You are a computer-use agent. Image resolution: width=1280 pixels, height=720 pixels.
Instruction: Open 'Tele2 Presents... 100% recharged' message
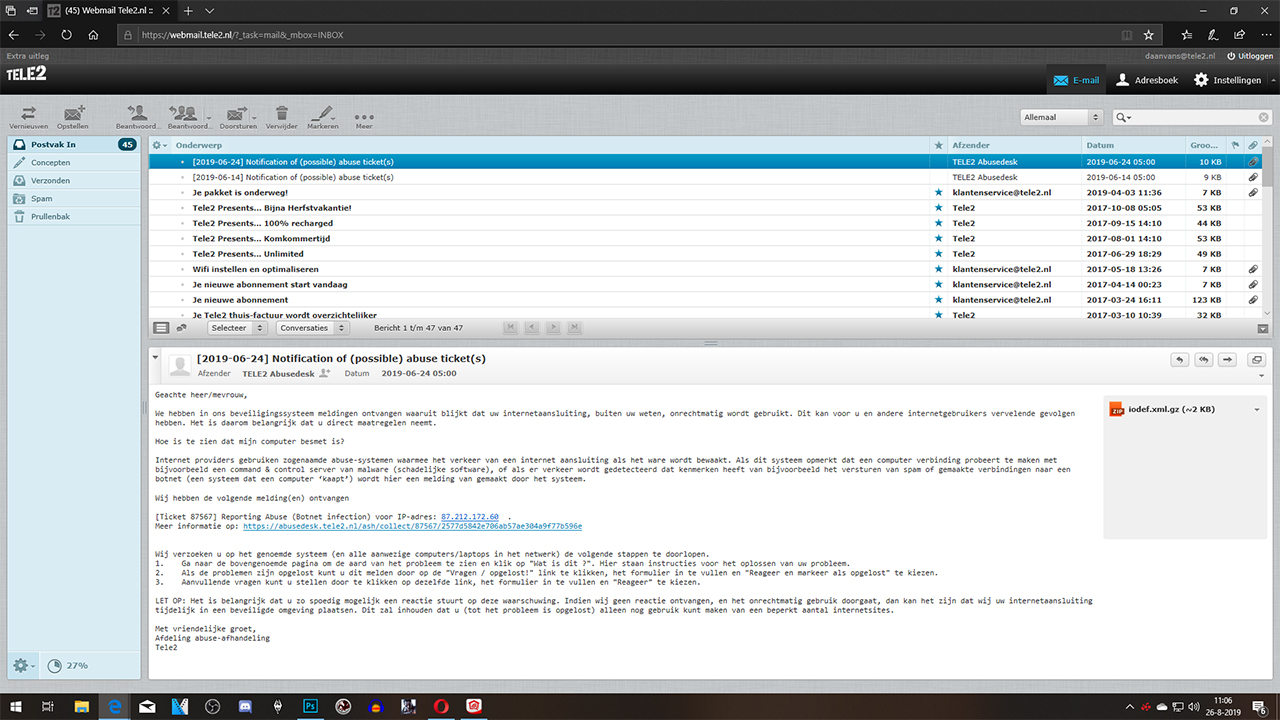(705, 223)
